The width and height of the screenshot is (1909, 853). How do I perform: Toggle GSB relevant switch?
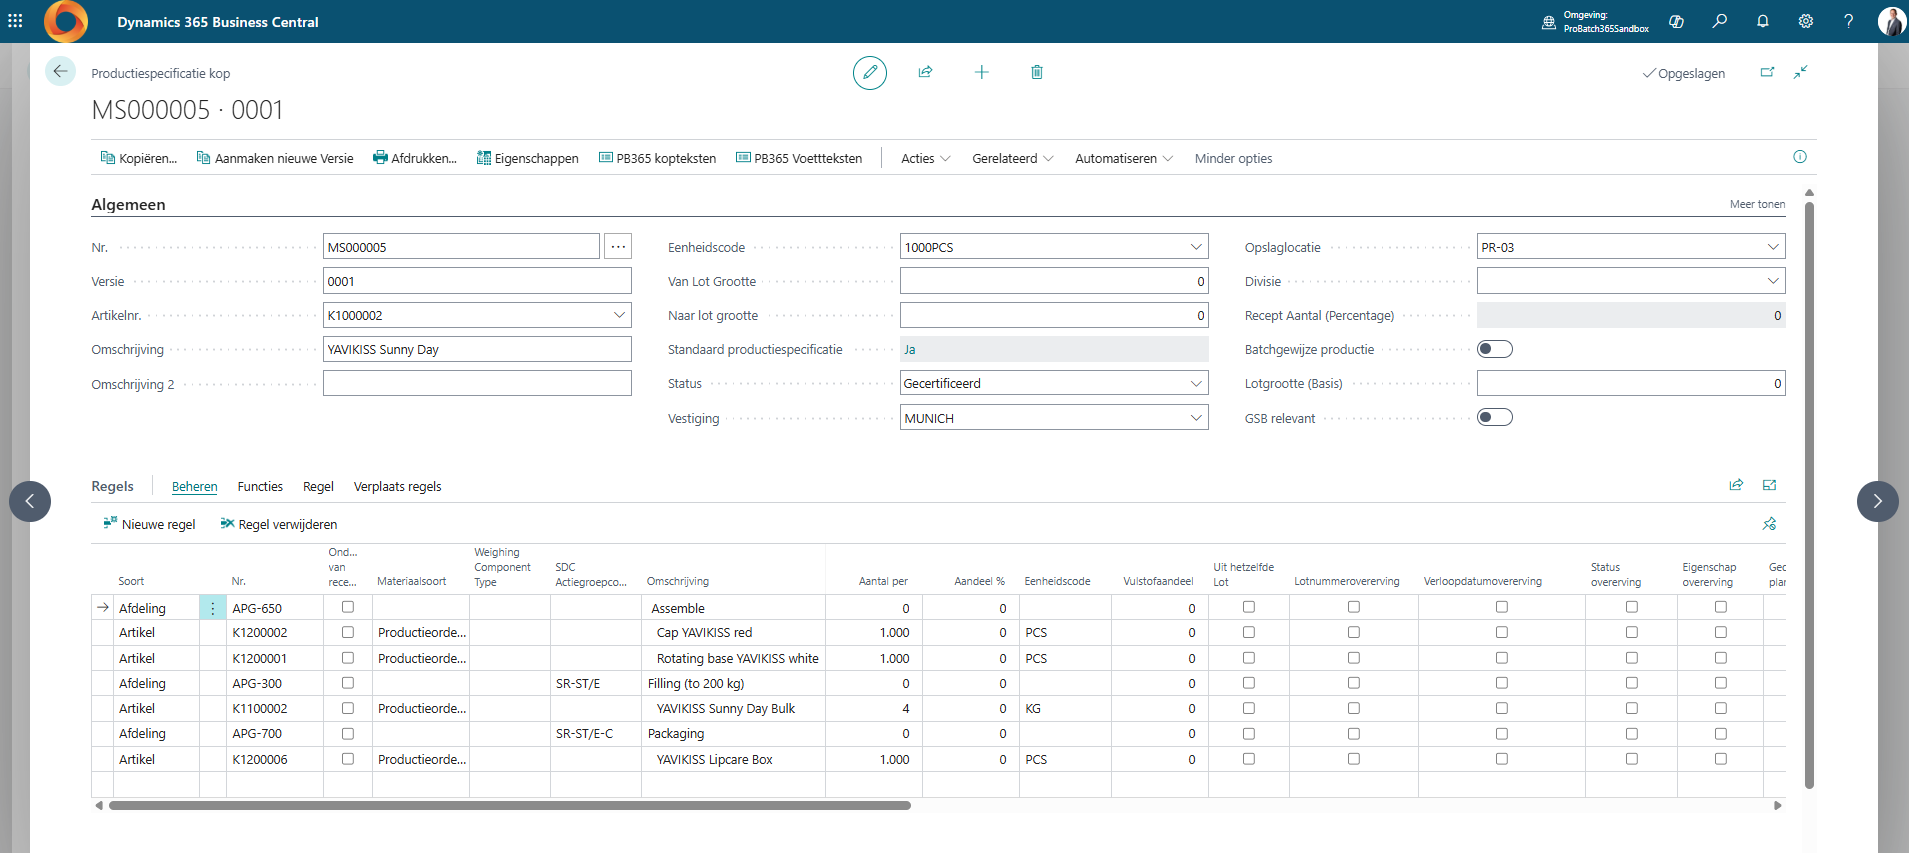point(1495,417)
